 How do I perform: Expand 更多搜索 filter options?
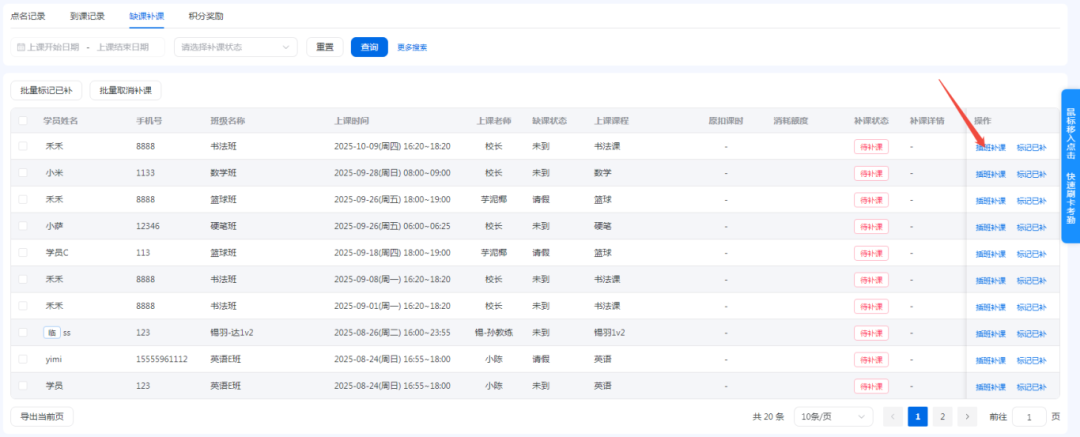click(412, 47)
